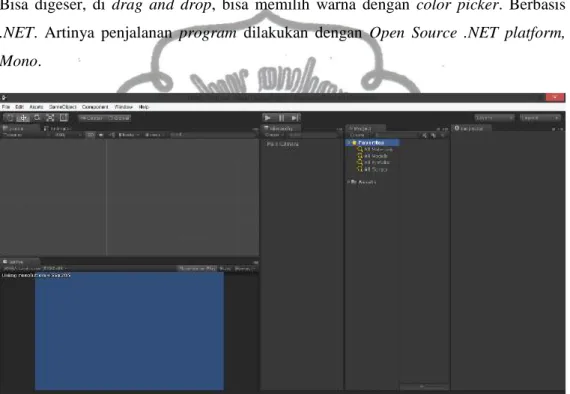Open the Scene view render mode dropdown
The height and width of the screenshot is (394, 570).
(x=67, y=135)
